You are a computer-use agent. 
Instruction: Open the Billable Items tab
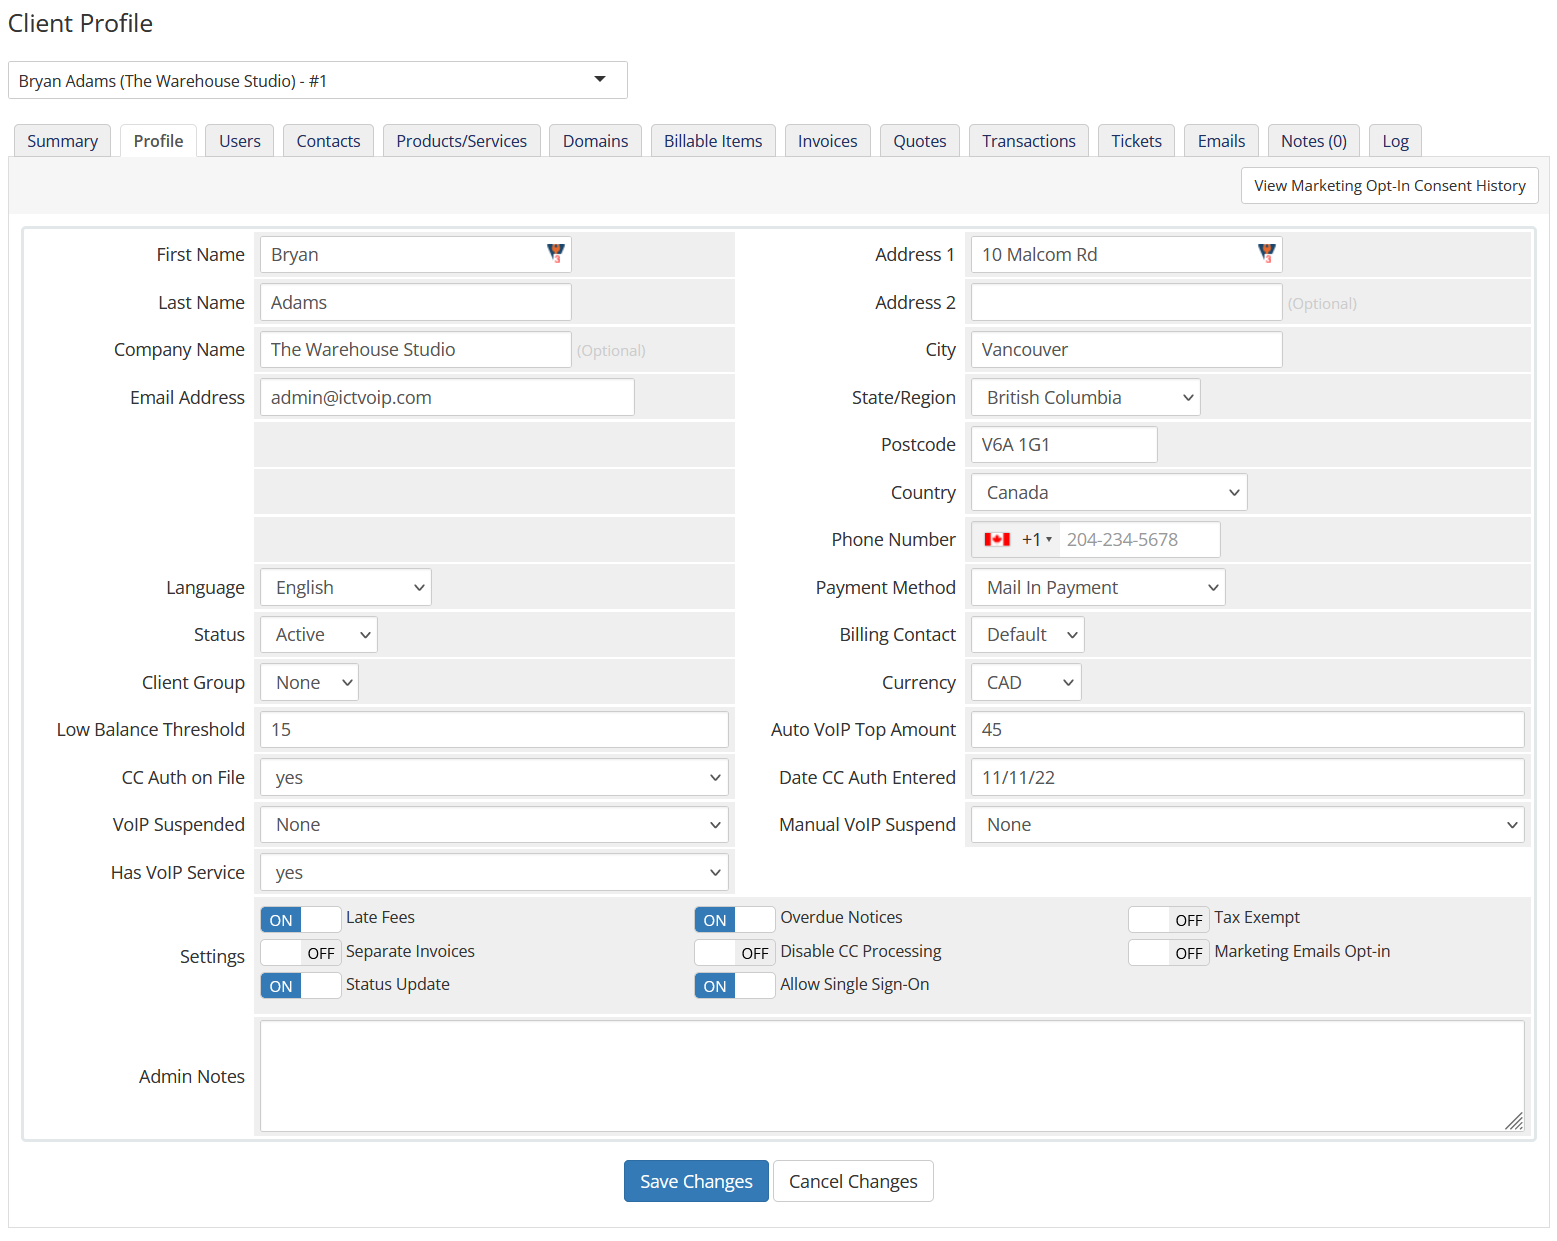[x=713, y=141]
